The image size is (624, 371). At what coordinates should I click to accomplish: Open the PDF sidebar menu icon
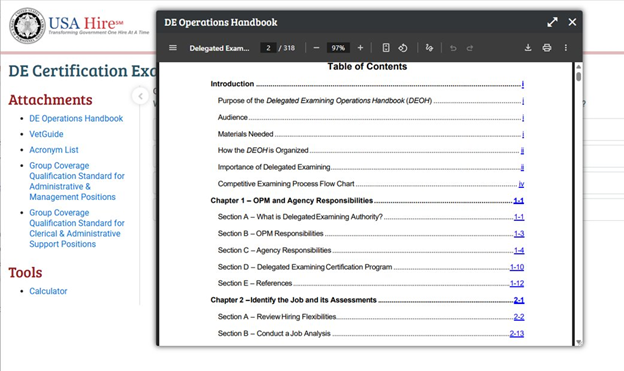pyautogui.click(x=173, y=48)
